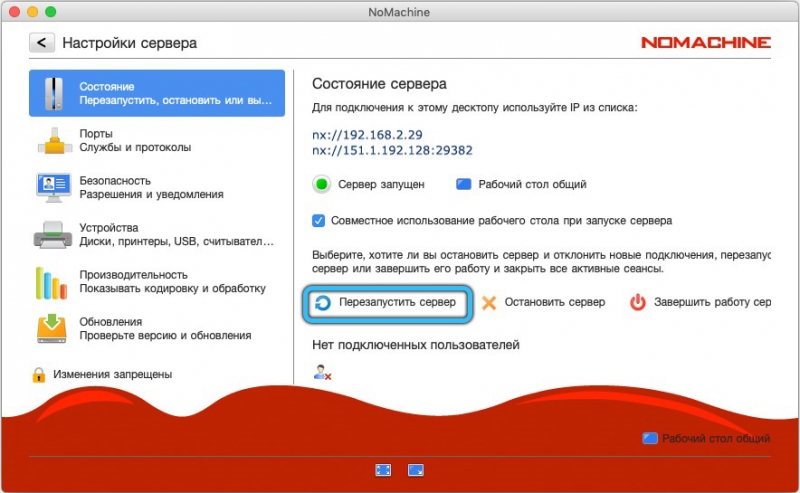
Task: Close the NoMachine window
Action: (x=14, y=11)
